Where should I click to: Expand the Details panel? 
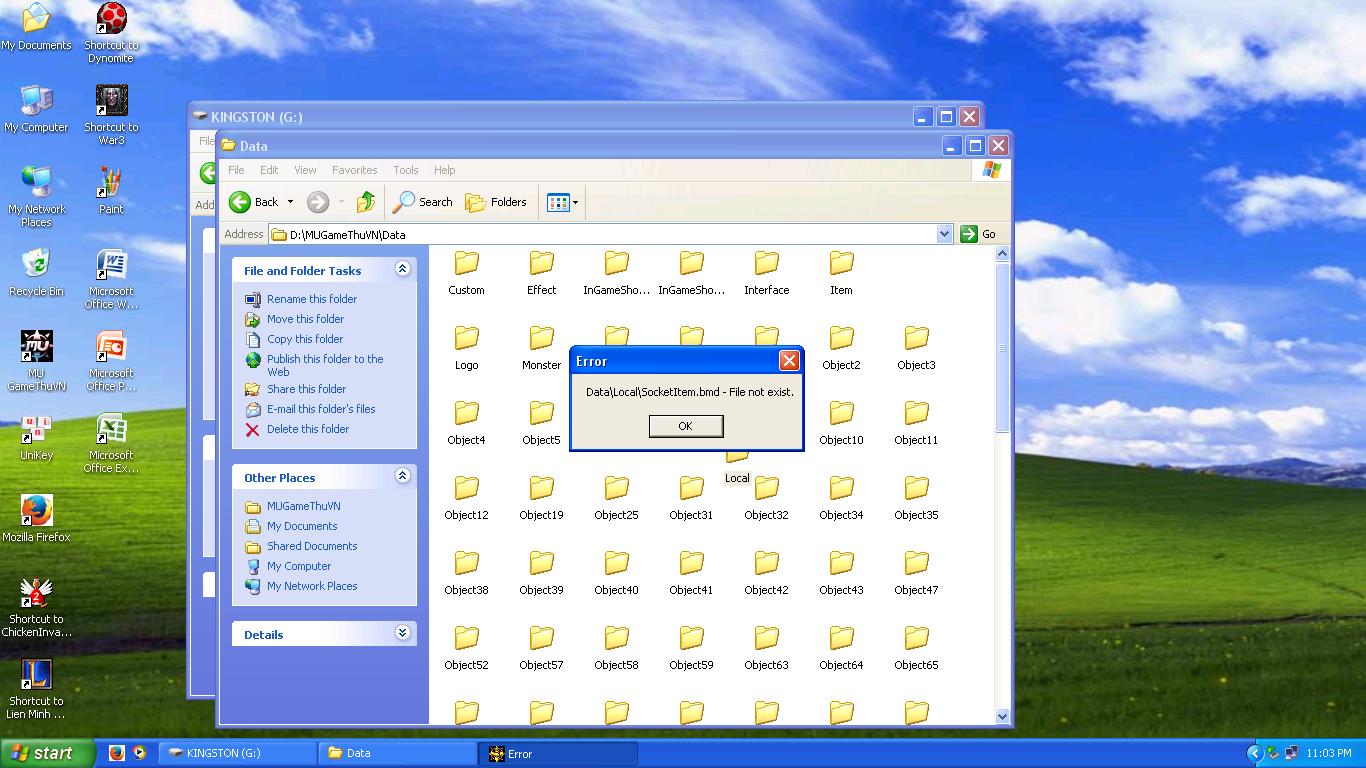click(x=402, y=633)
